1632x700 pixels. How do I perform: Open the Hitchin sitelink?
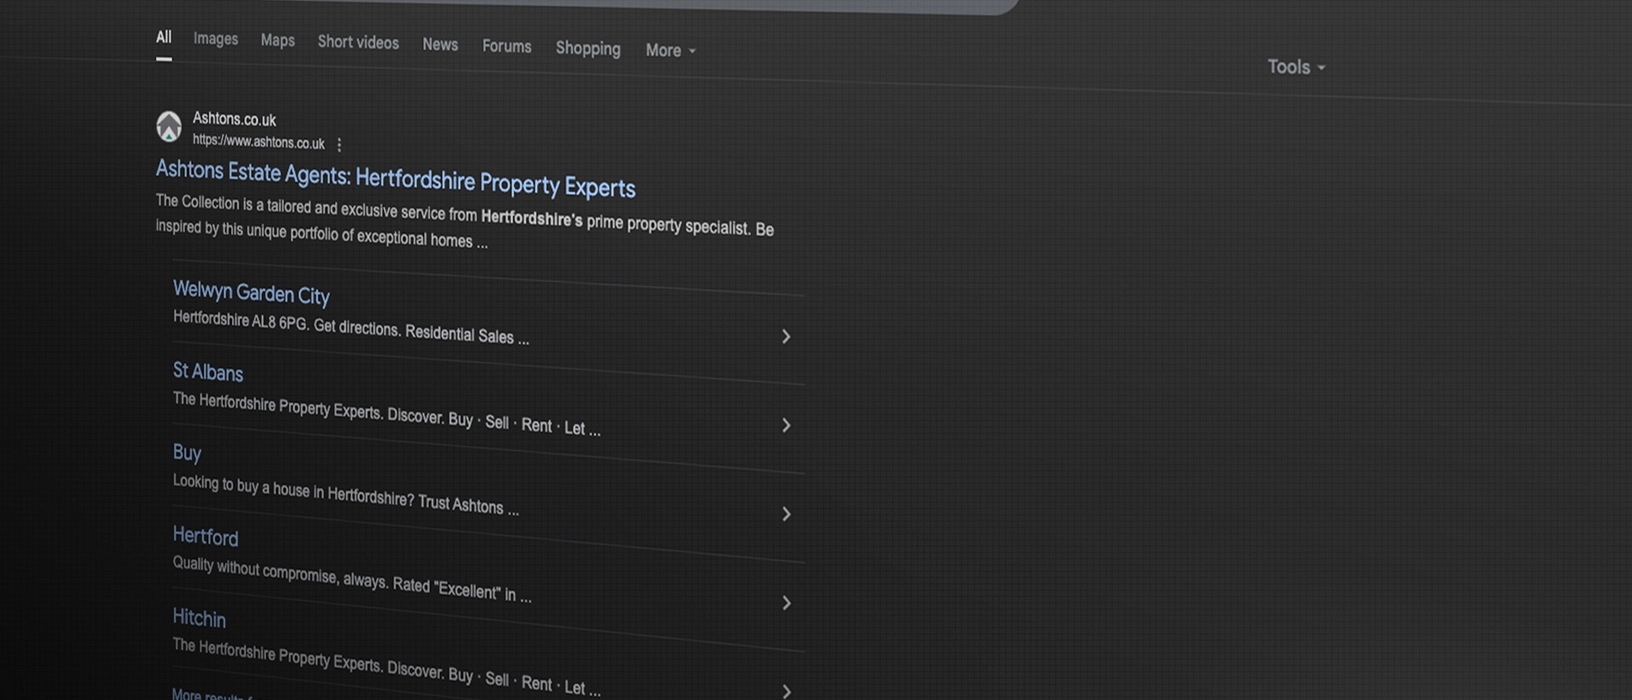point(199,618)
